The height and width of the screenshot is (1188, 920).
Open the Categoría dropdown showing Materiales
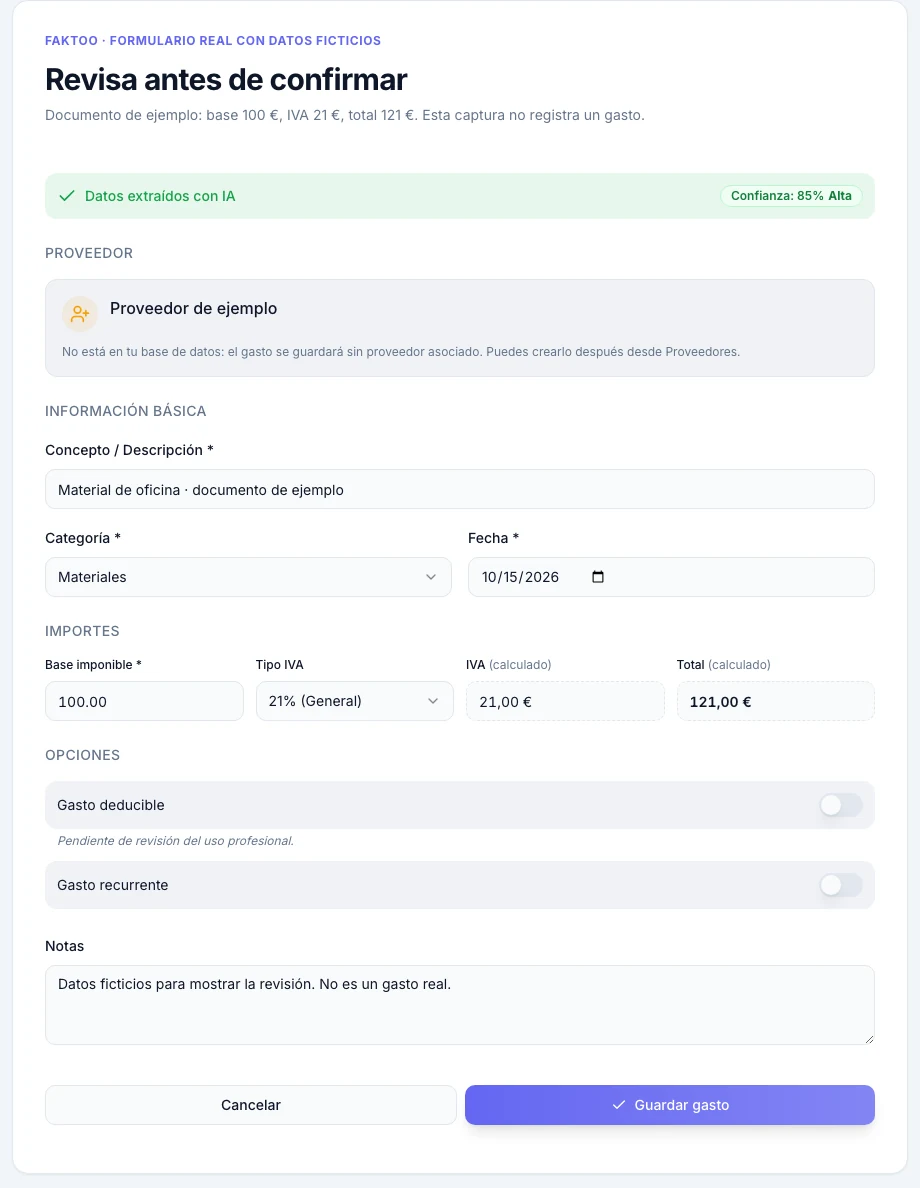coord(248,577)
